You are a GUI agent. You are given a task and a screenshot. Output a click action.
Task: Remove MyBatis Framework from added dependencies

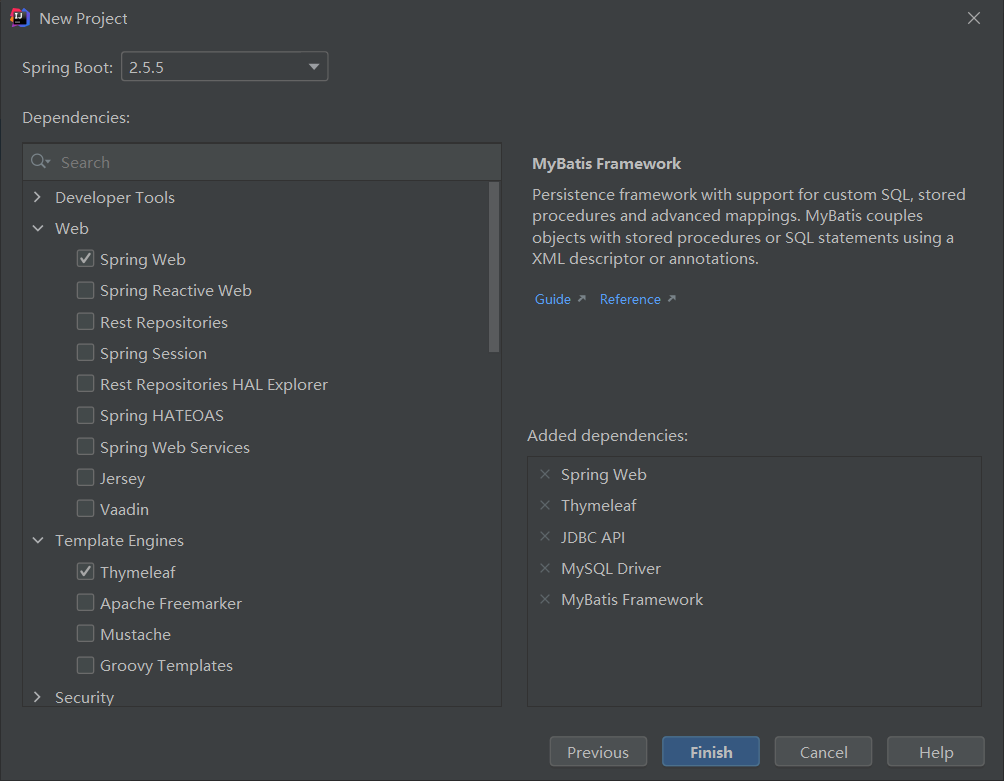(545, 599)
